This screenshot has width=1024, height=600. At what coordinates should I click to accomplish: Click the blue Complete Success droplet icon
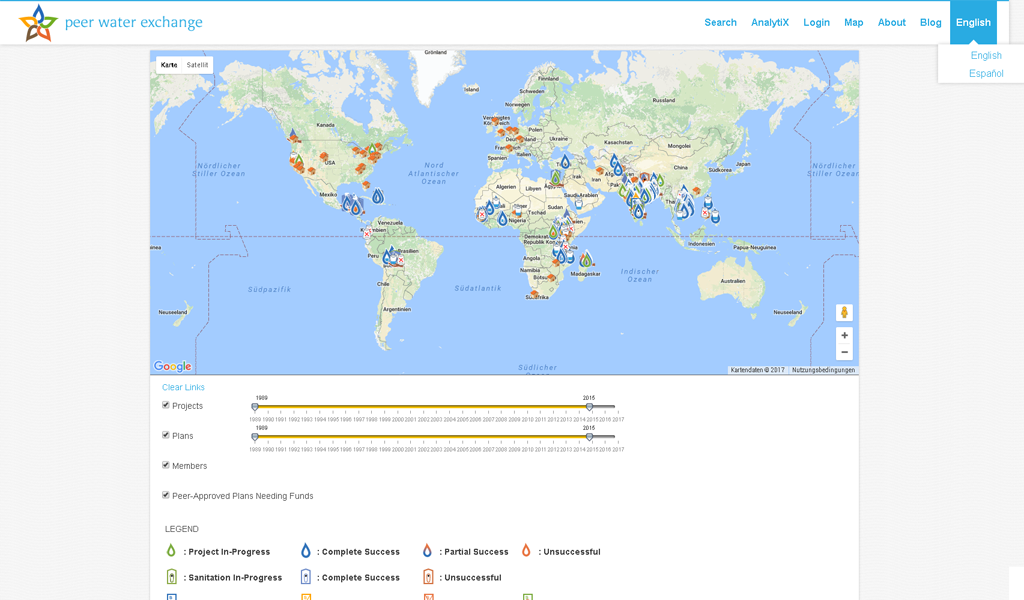point(306,551)
